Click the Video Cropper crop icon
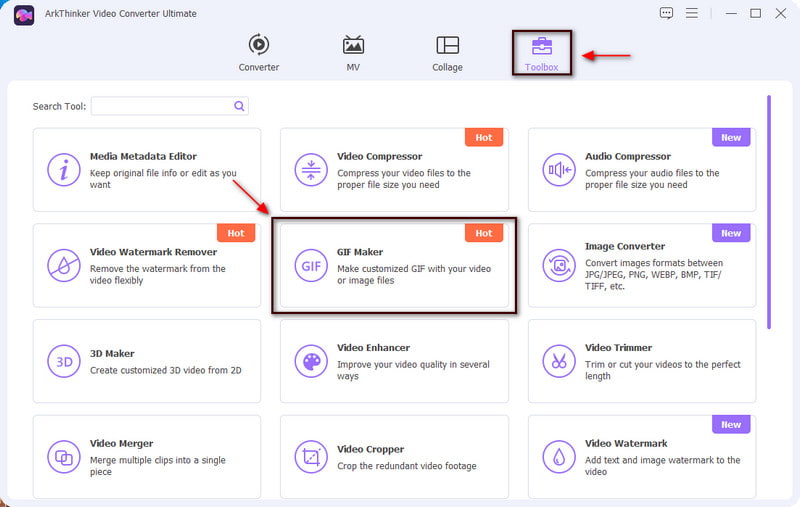 (x=311, y=458)
